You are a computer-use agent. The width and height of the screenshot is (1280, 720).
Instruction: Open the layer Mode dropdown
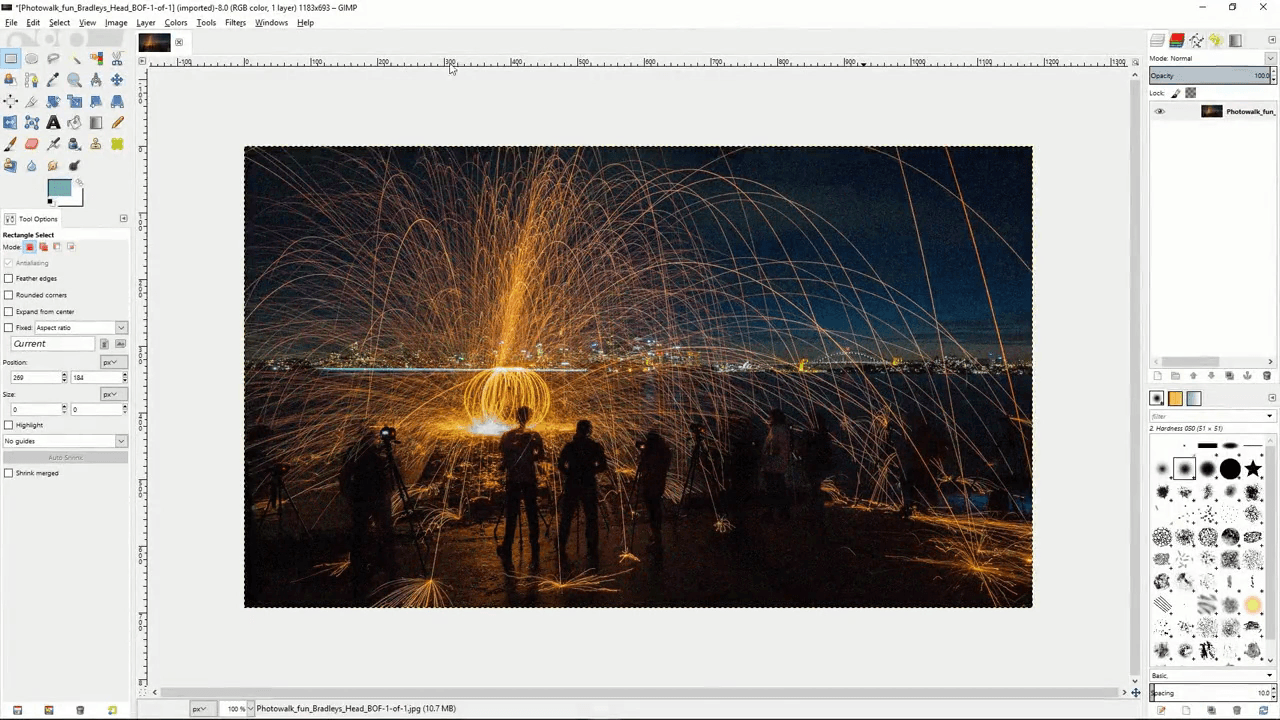(1269, 58)
